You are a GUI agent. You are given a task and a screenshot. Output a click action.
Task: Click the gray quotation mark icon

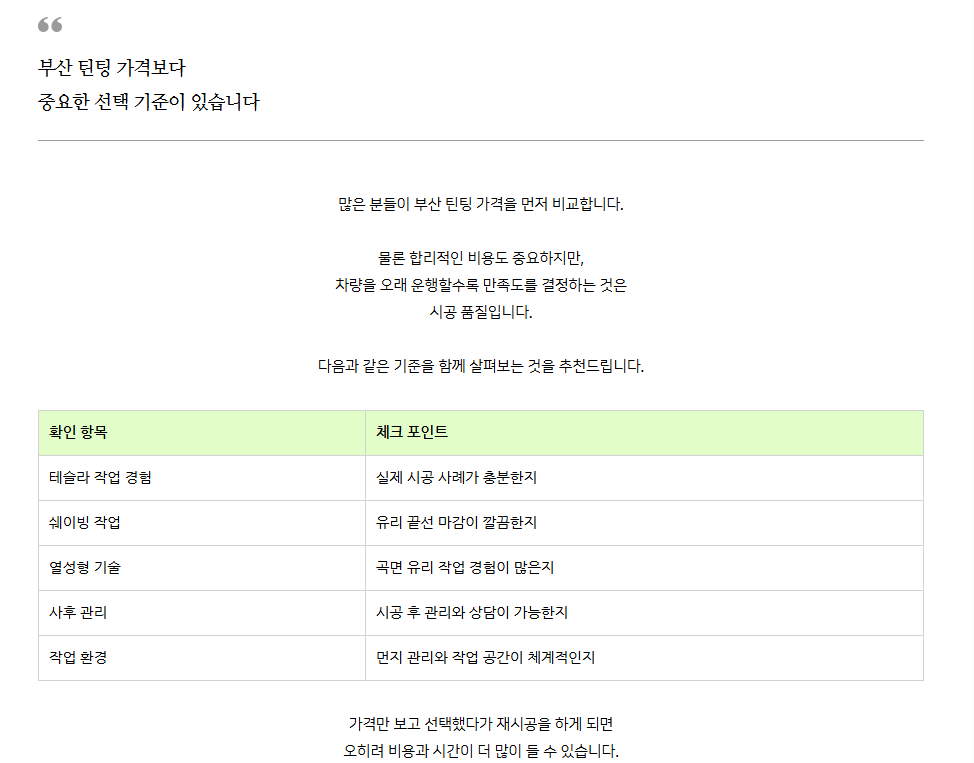tap(50, 25)
